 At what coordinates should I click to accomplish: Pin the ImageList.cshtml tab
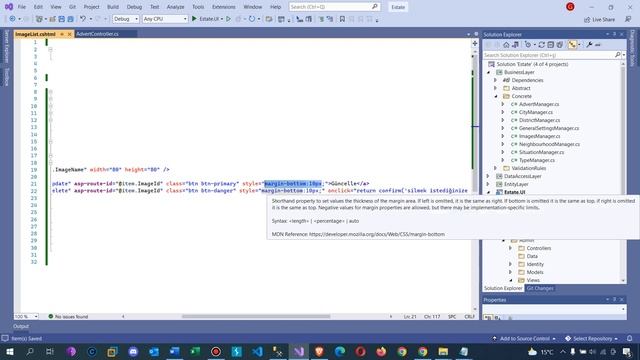(x=62, y=34)
